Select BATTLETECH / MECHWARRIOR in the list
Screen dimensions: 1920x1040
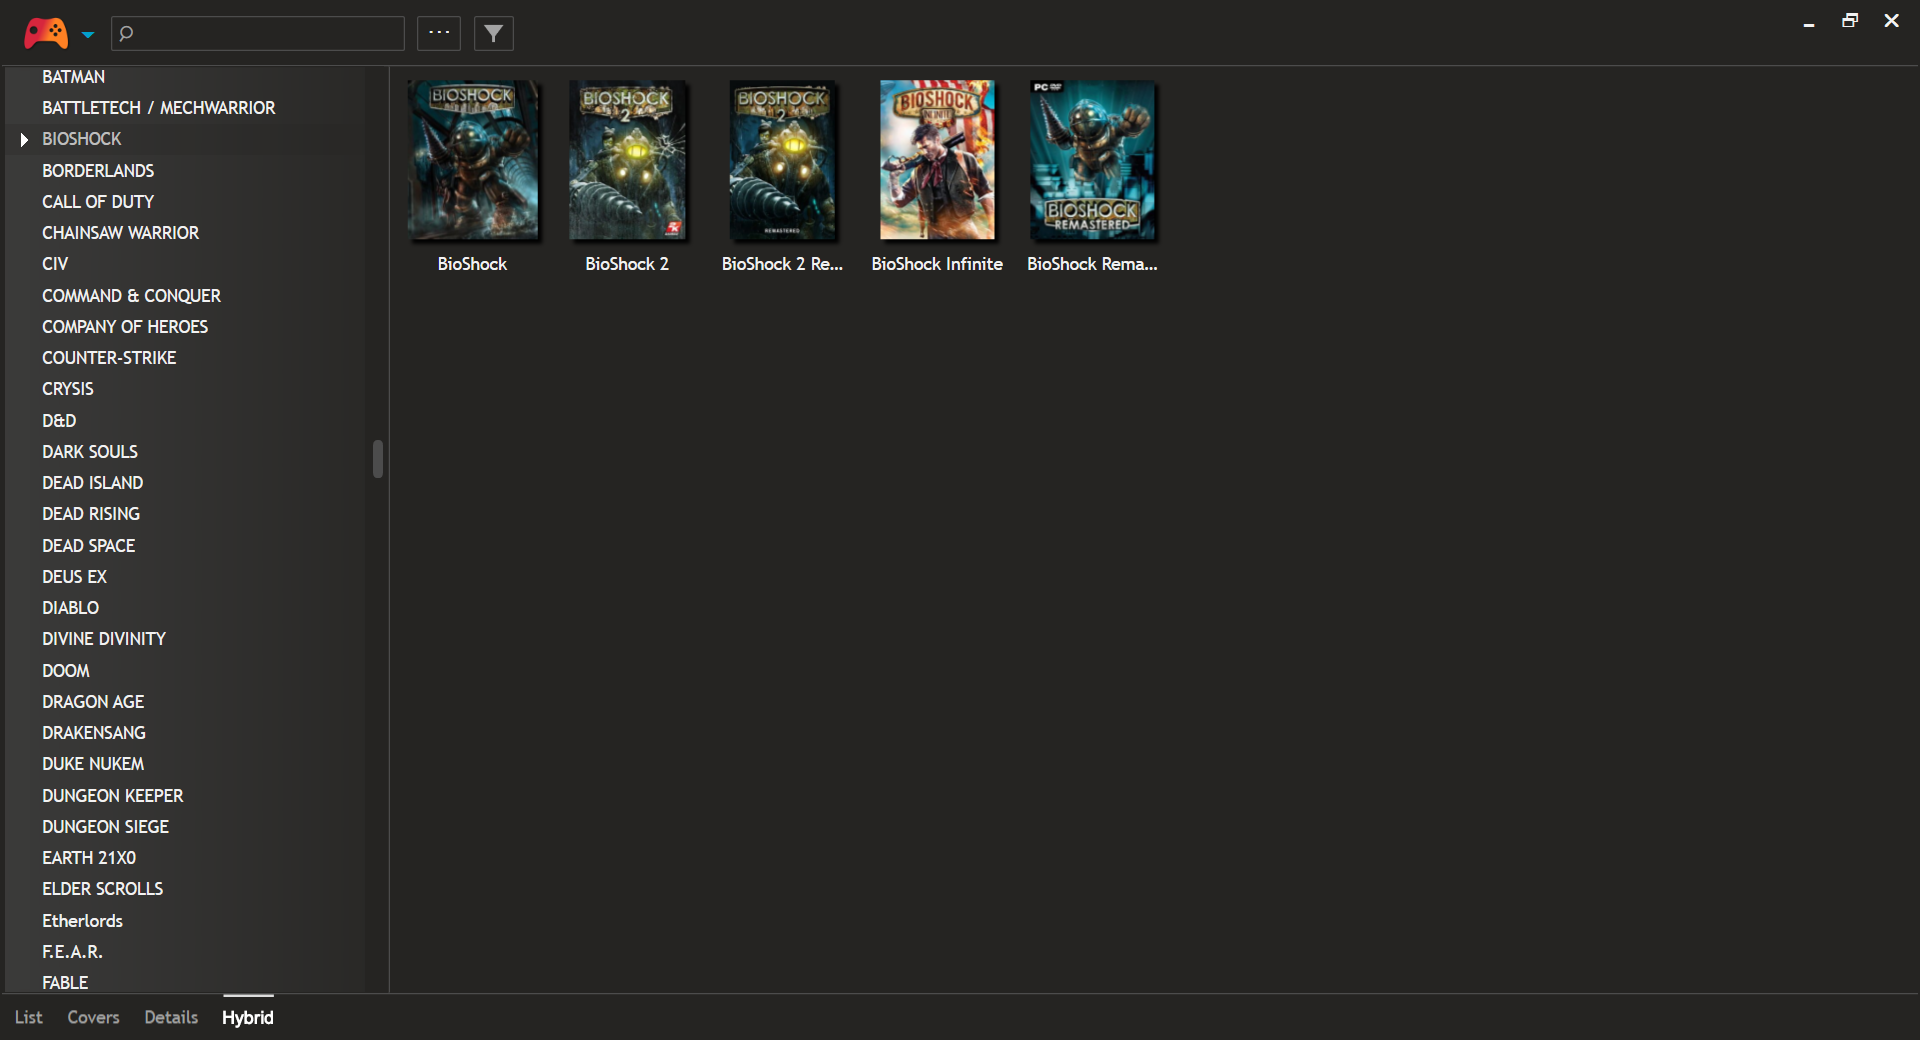(158, 108)
